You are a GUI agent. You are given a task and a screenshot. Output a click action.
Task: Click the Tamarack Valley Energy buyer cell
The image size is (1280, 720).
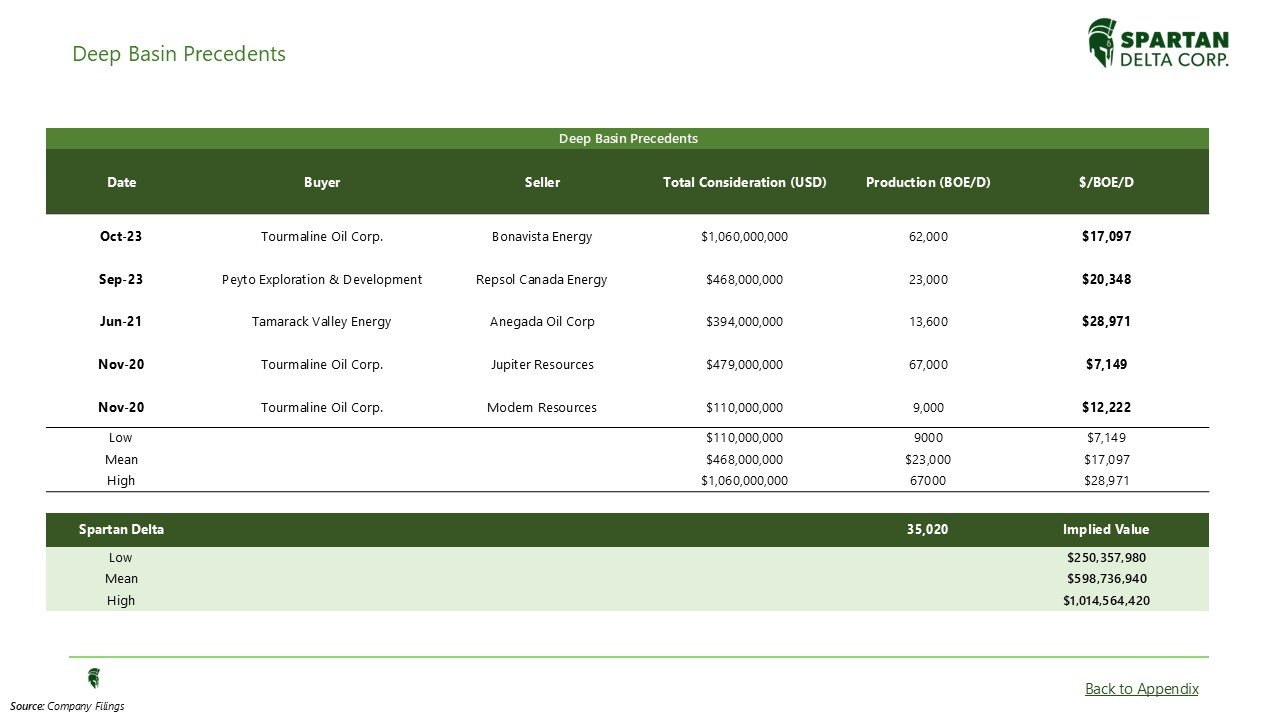click(322, 322)
